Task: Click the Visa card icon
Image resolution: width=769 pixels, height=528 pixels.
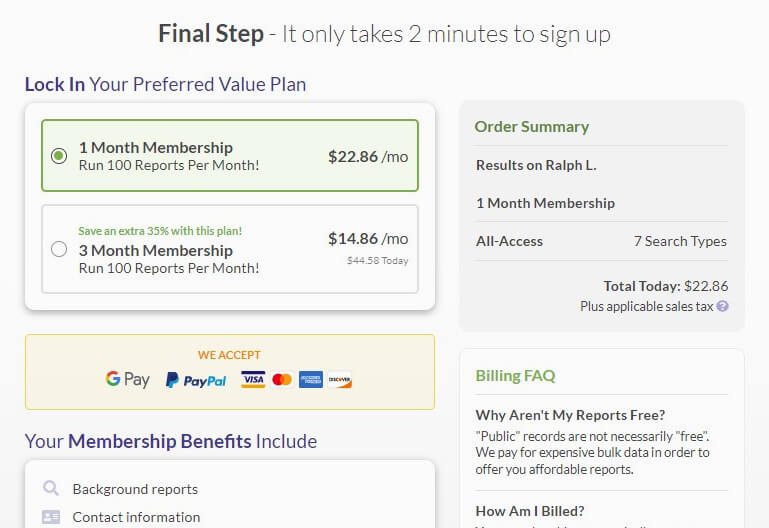Action: click(x=253, y=379)
